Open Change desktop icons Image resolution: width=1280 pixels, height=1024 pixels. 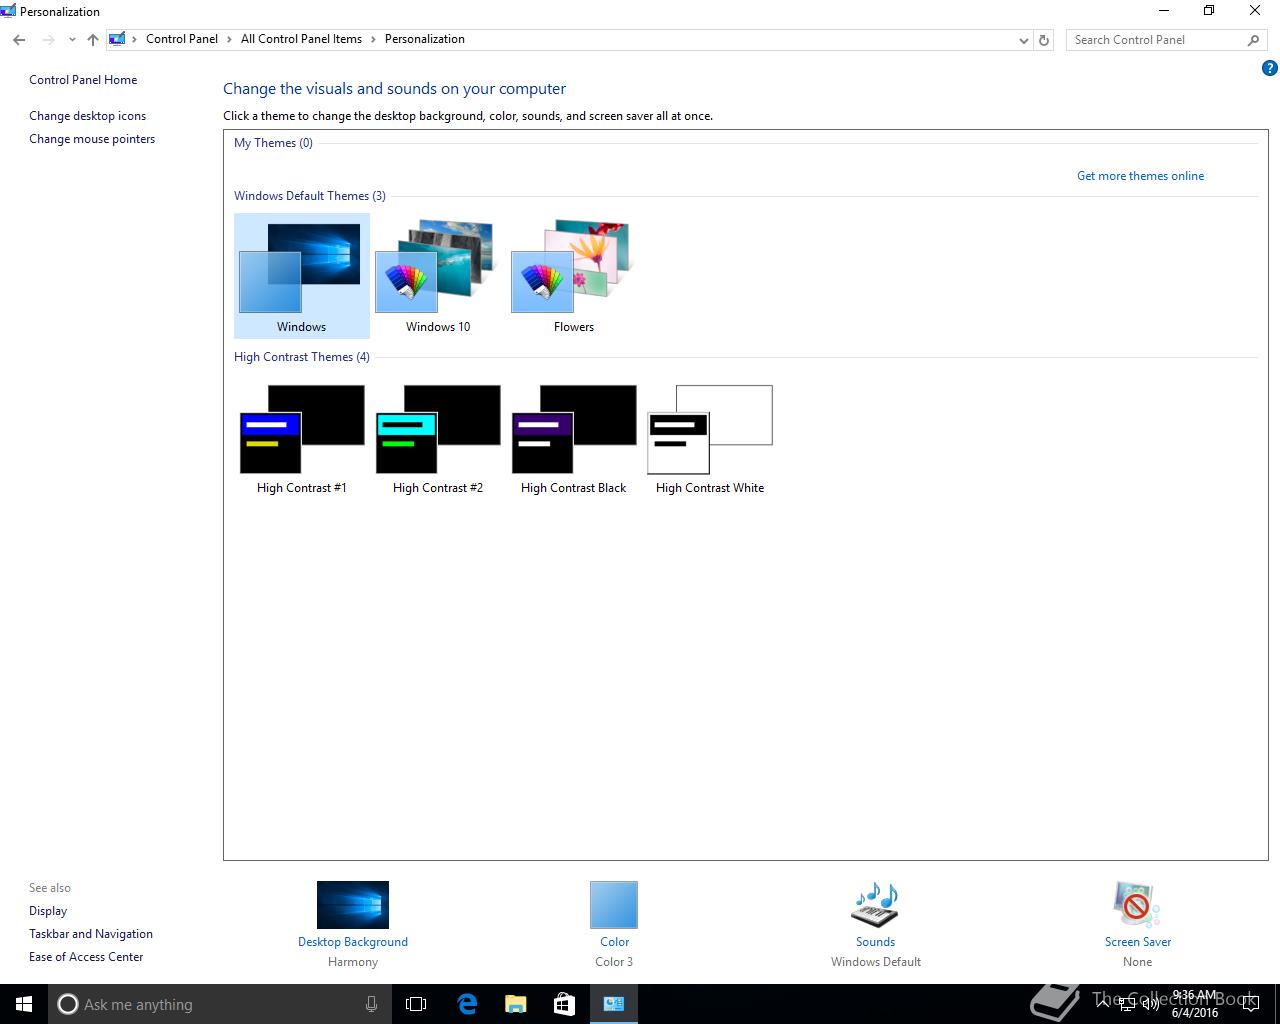coord(87,116)
